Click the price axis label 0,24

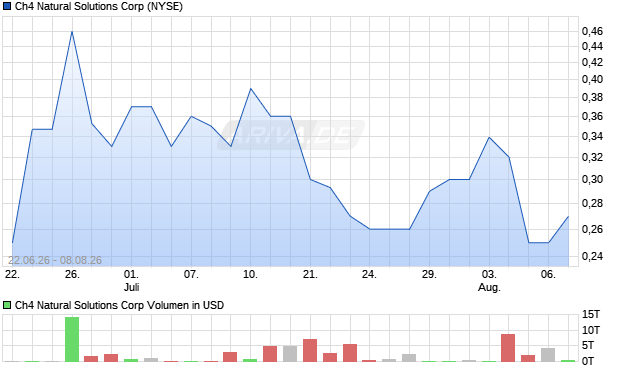(592, 256)
